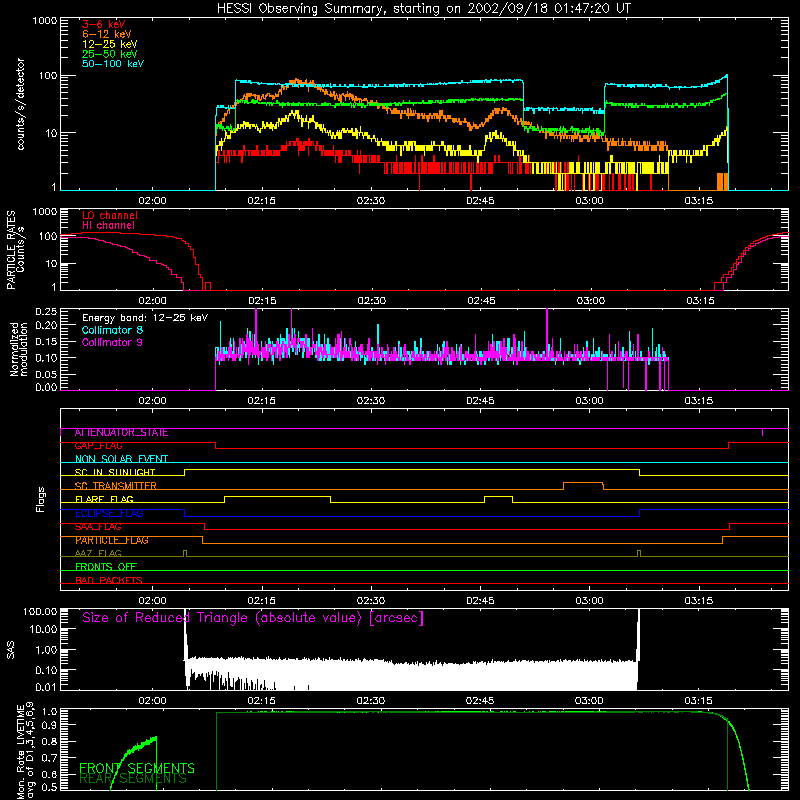
Task: Click the 100.00 value on SAS axis
Action: [40, 612]
